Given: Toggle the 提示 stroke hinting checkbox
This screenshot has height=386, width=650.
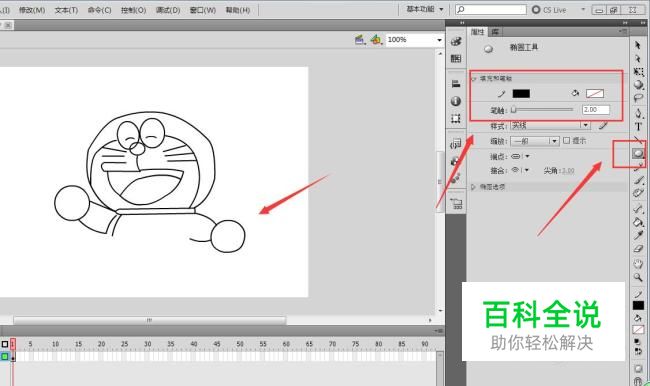Looking at the screenshot, I should coord(567,141).
